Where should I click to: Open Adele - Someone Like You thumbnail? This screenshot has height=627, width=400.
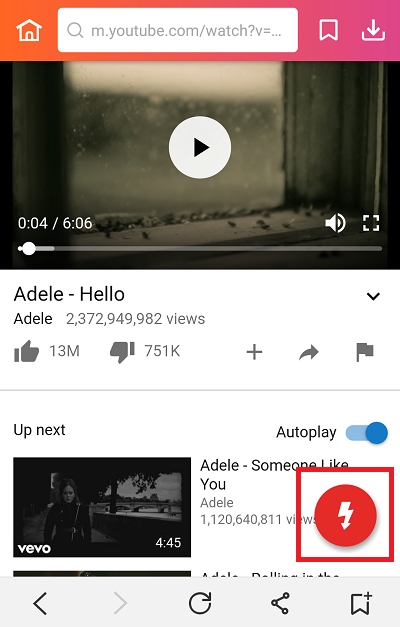coord(102,507)
